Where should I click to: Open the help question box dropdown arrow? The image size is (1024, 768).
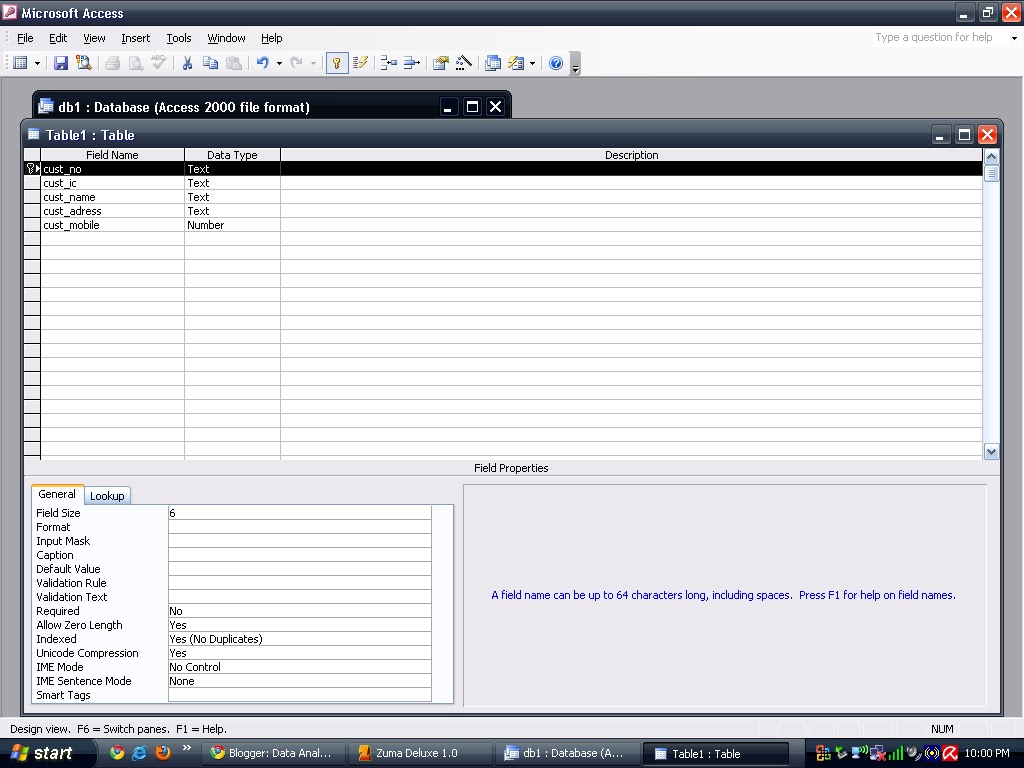click(1014, 38)
